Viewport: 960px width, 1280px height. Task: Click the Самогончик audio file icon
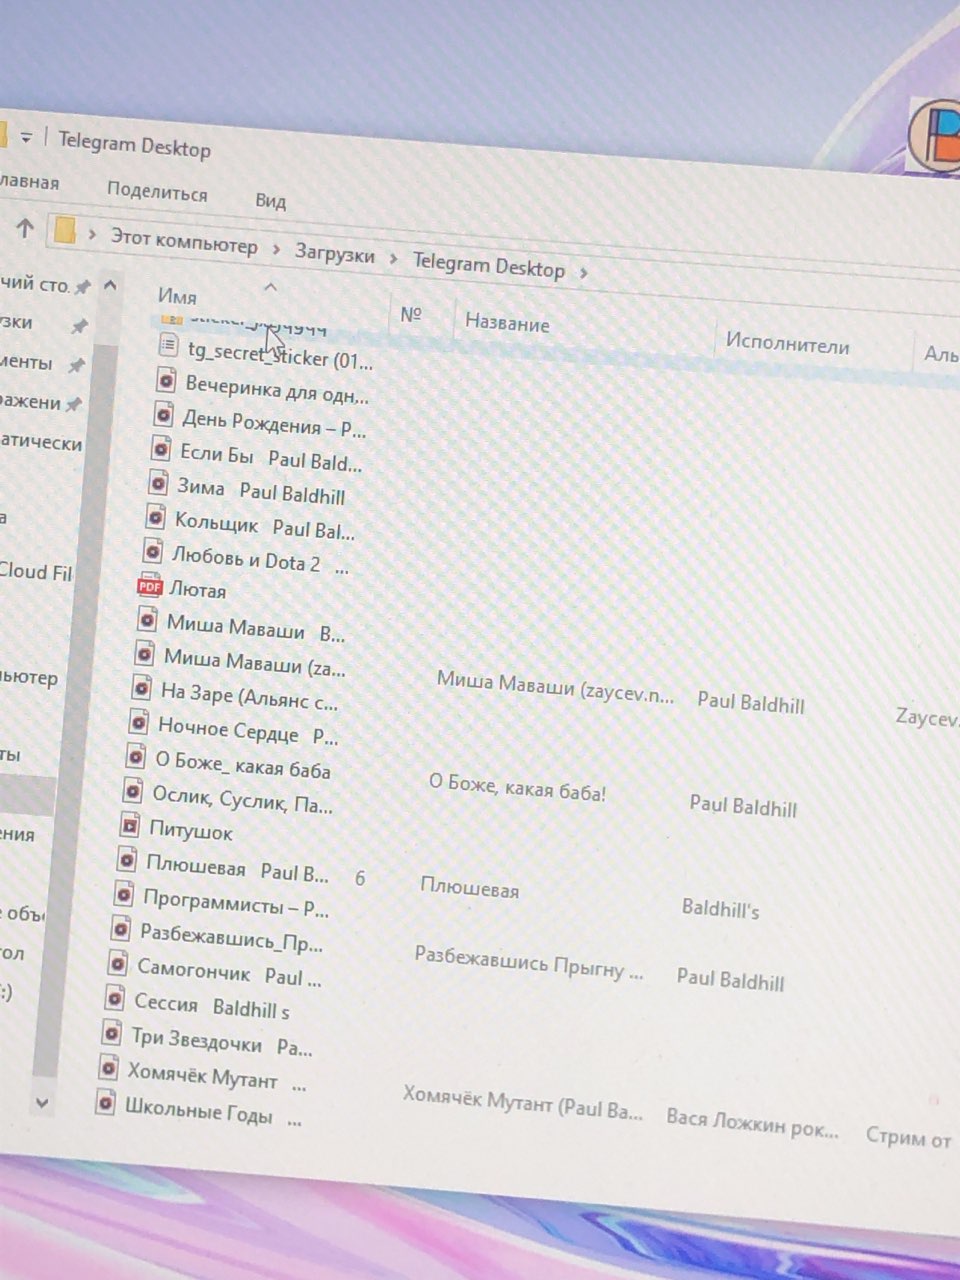point(118,964)
